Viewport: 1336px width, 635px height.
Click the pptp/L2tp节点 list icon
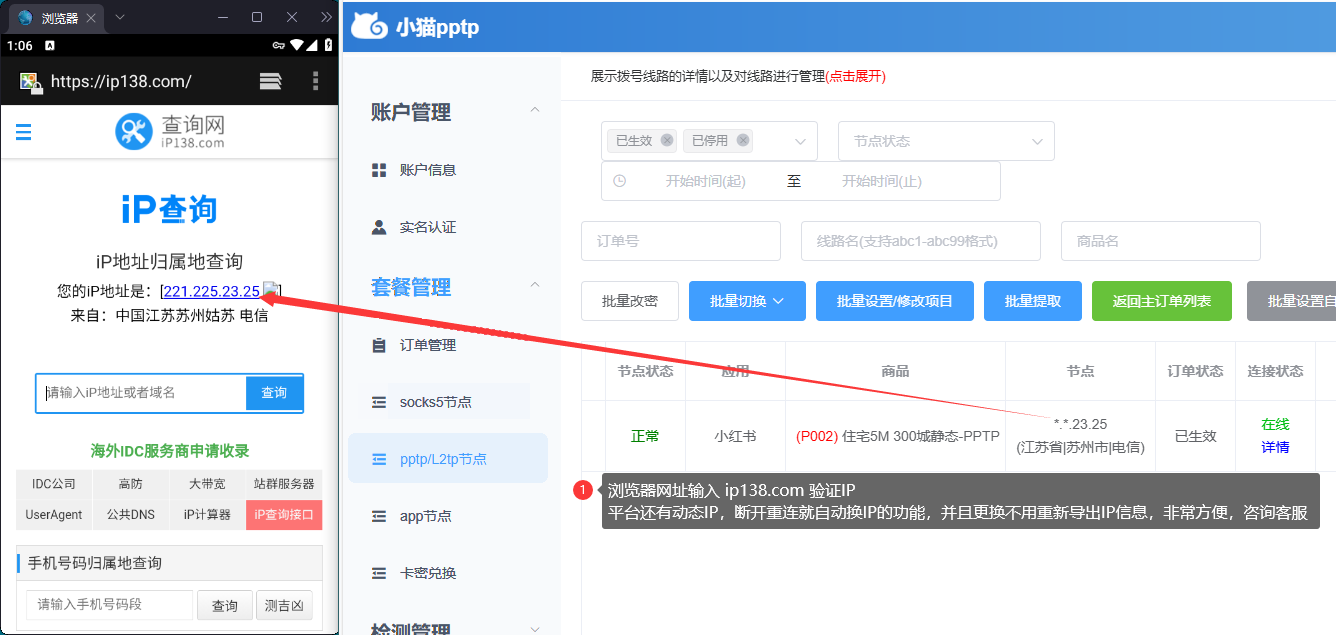coord(379,459)
